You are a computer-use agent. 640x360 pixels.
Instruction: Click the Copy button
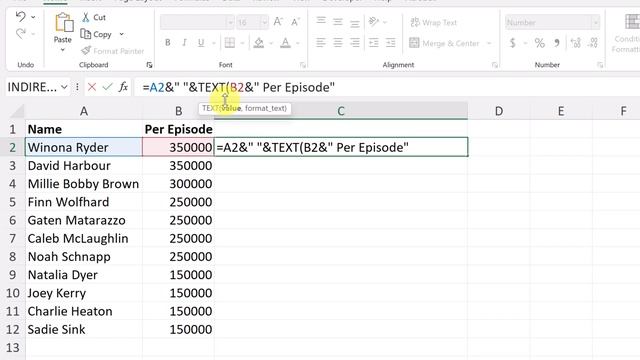point(96,34)
